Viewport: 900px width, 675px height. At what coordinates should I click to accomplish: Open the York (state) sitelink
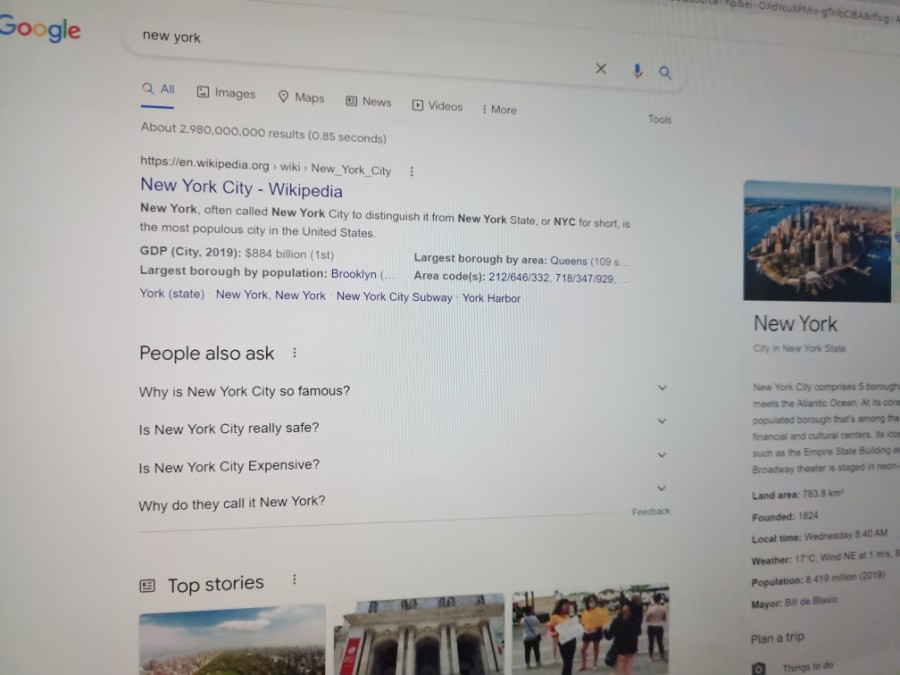pyautogui.click(x=172, y=294)
